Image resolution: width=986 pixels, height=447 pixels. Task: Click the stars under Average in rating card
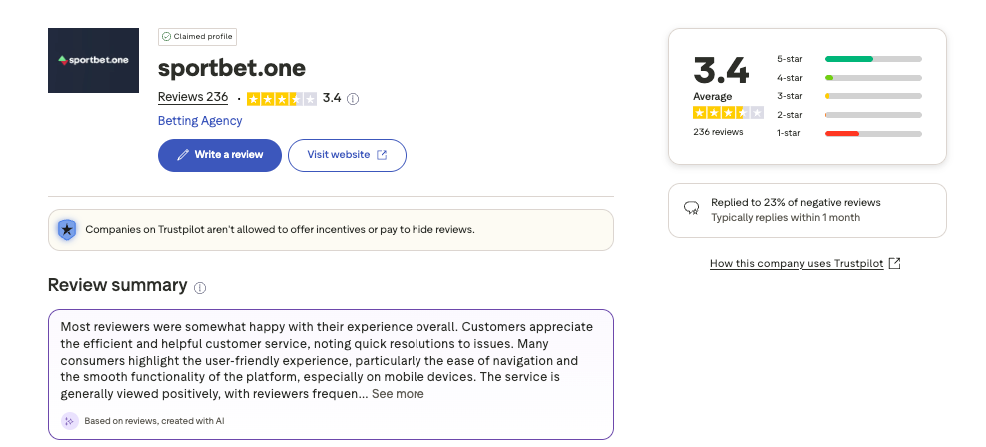click(x=720, y=113)
